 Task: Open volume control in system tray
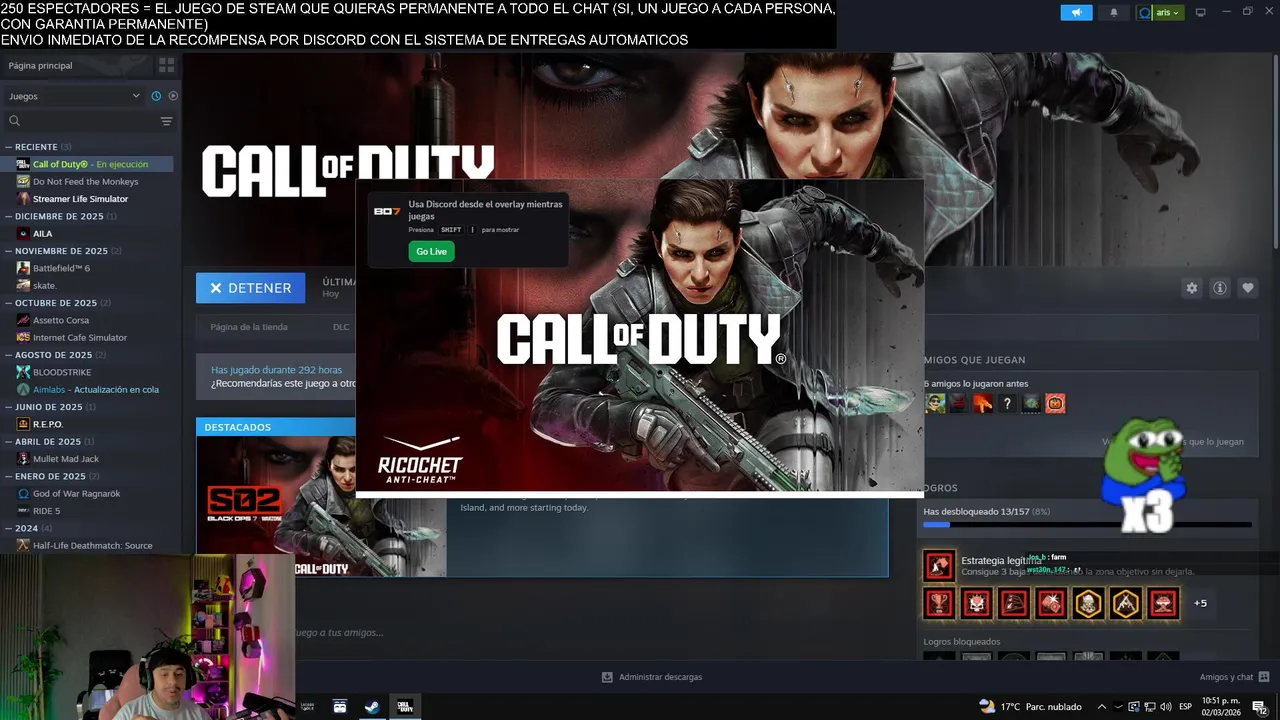tap(1166, 706)
